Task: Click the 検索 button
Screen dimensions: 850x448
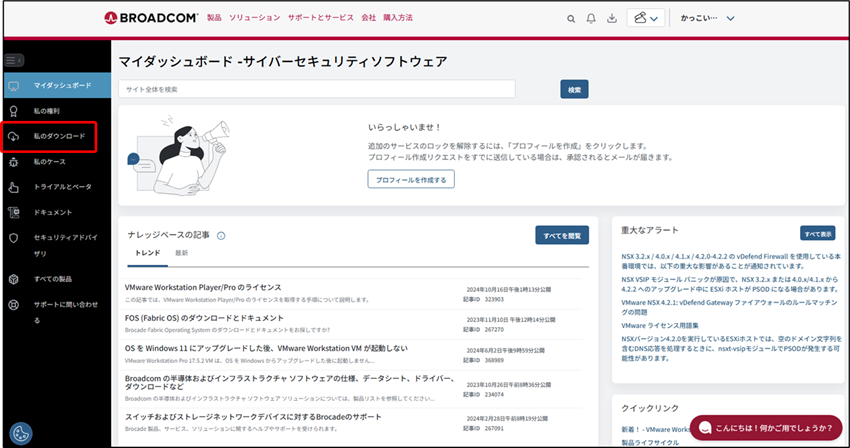Action: click(574, 89)
